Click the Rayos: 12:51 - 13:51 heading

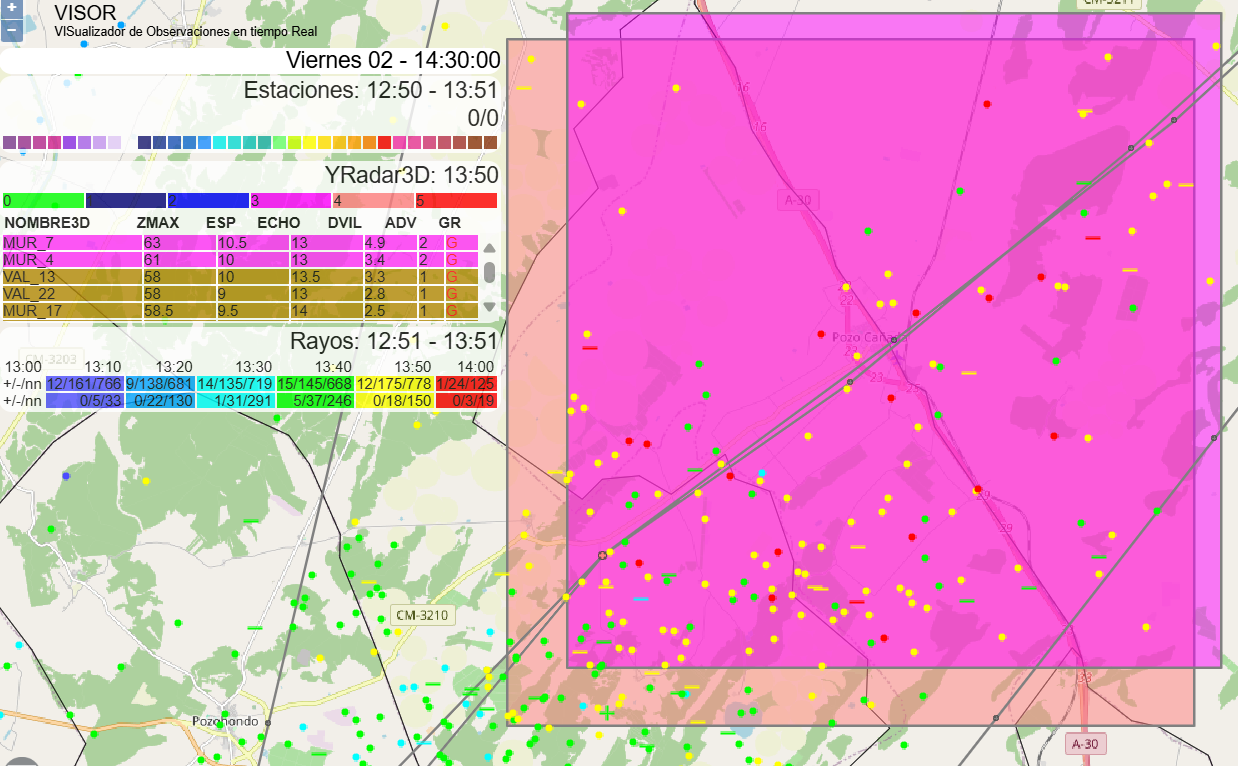394,341
